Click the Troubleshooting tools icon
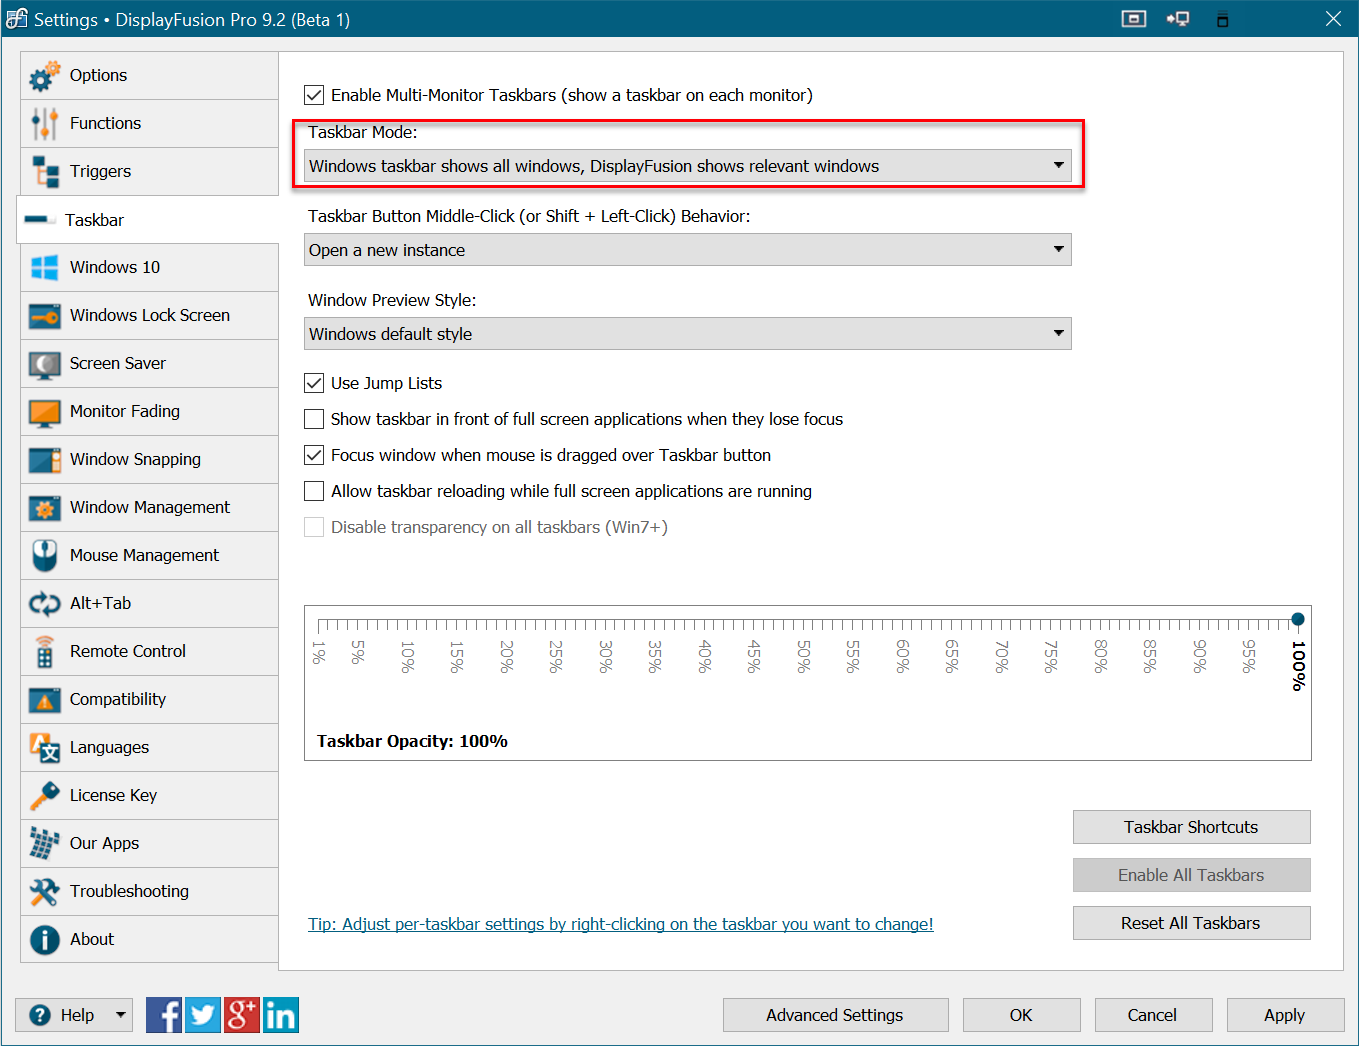Image resolution: width=1359 pixels, height=1046 pixels. (45, 892)
